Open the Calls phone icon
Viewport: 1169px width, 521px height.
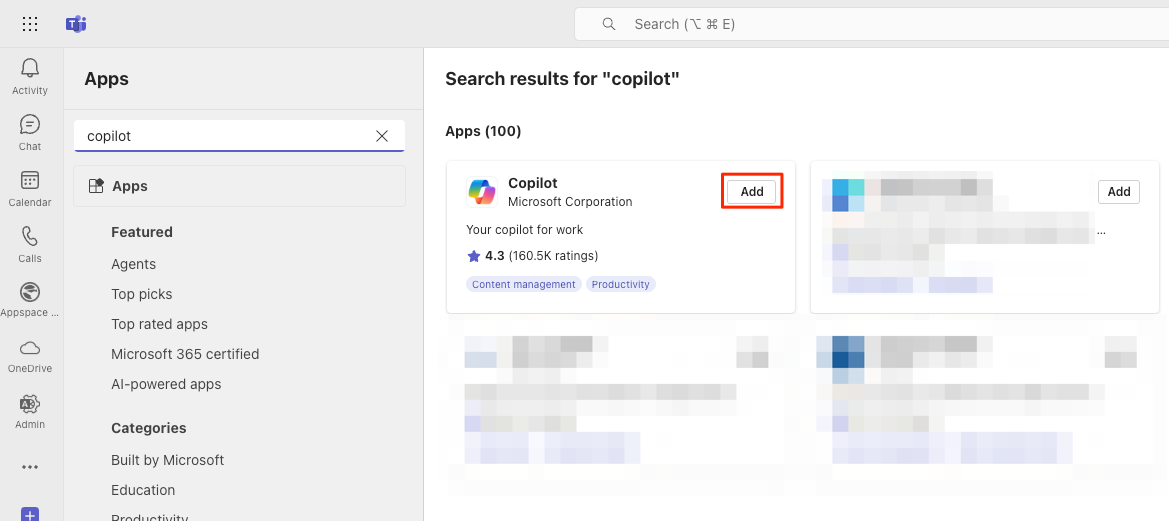(30, 236)
